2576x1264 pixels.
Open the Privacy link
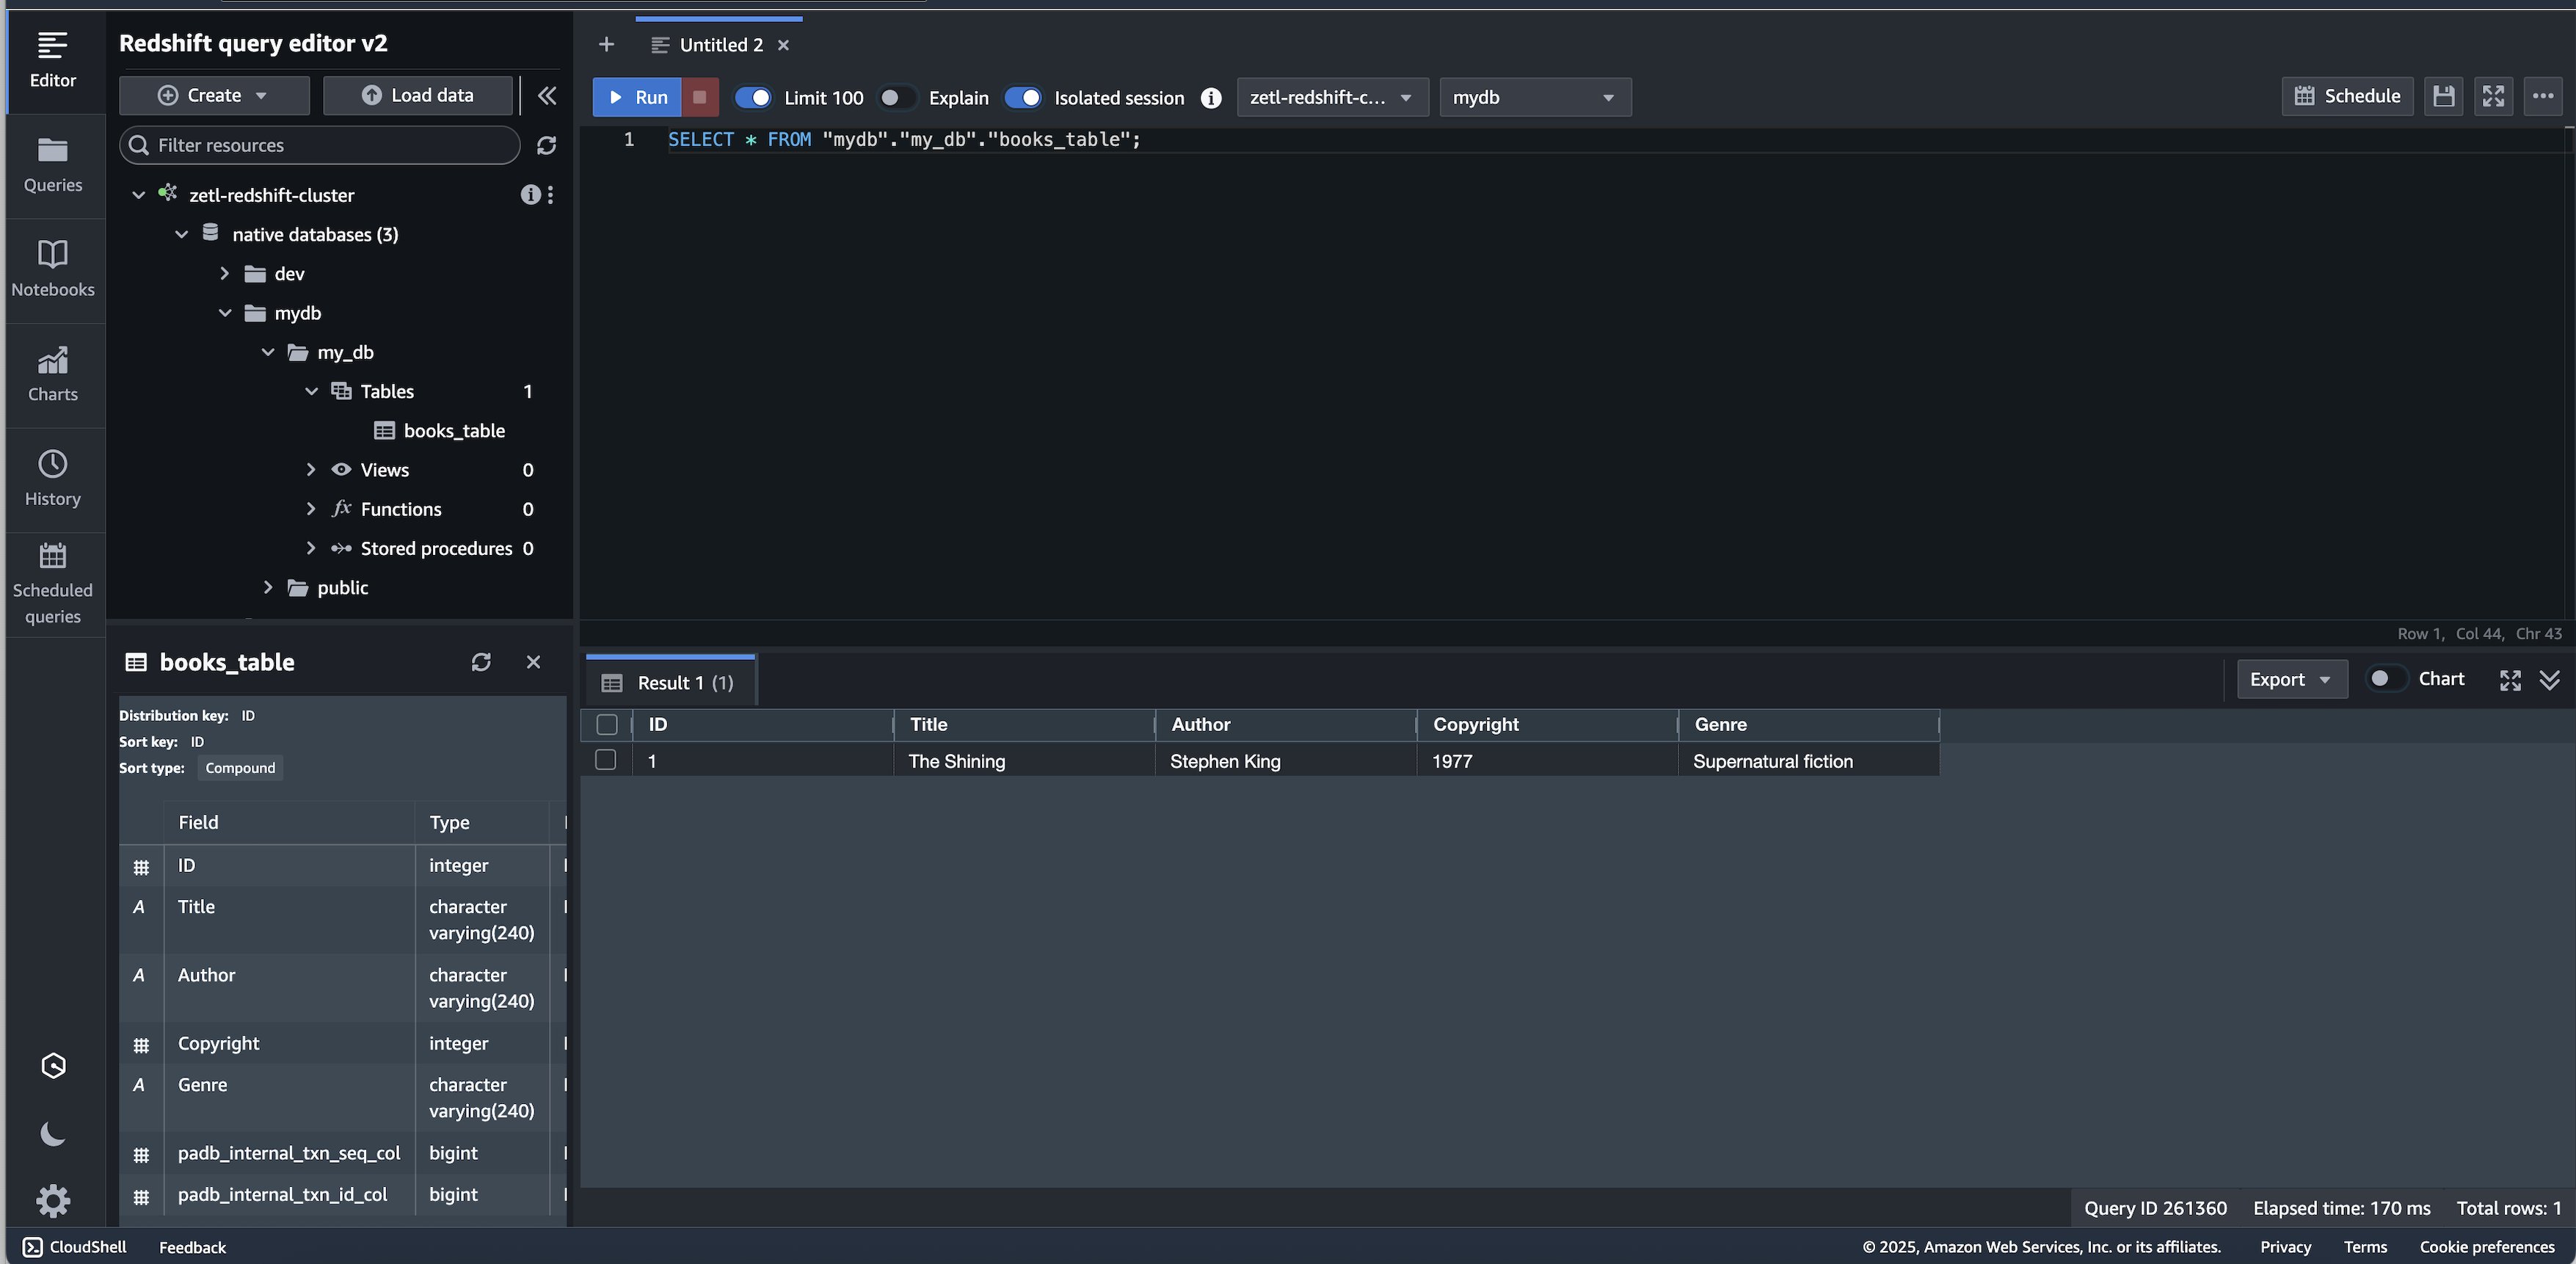click(2285, 1247)
